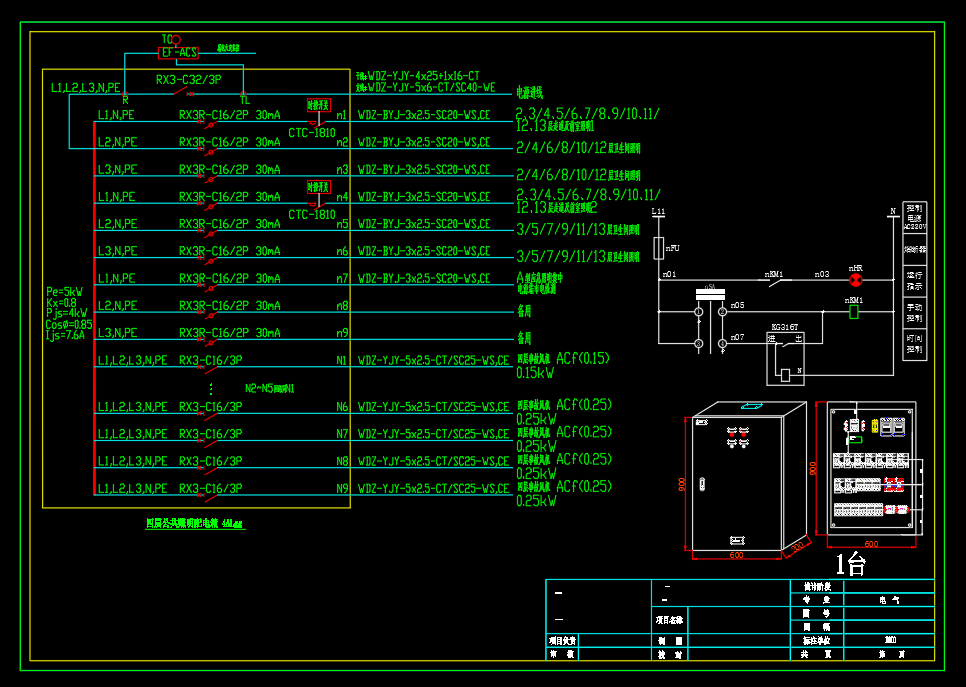The image size is (966, 687).
Task: Click the 项目负责 cell in the title block
Action: click(562, 641)
